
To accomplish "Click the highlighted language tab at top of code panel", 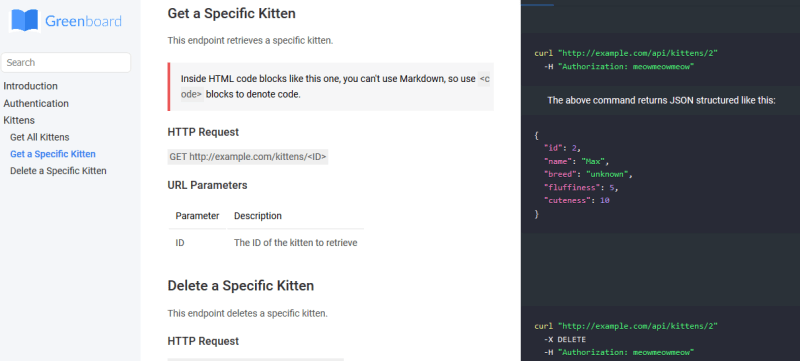I will (537, 3).
